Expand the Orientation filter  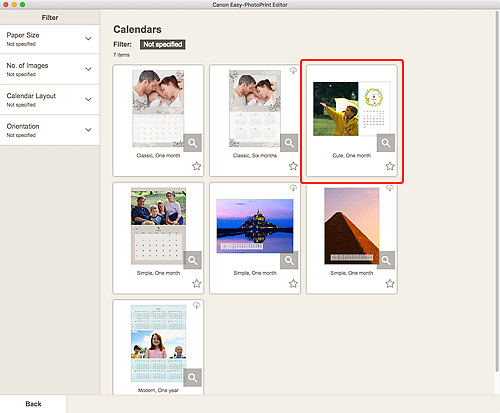point(50,130)
